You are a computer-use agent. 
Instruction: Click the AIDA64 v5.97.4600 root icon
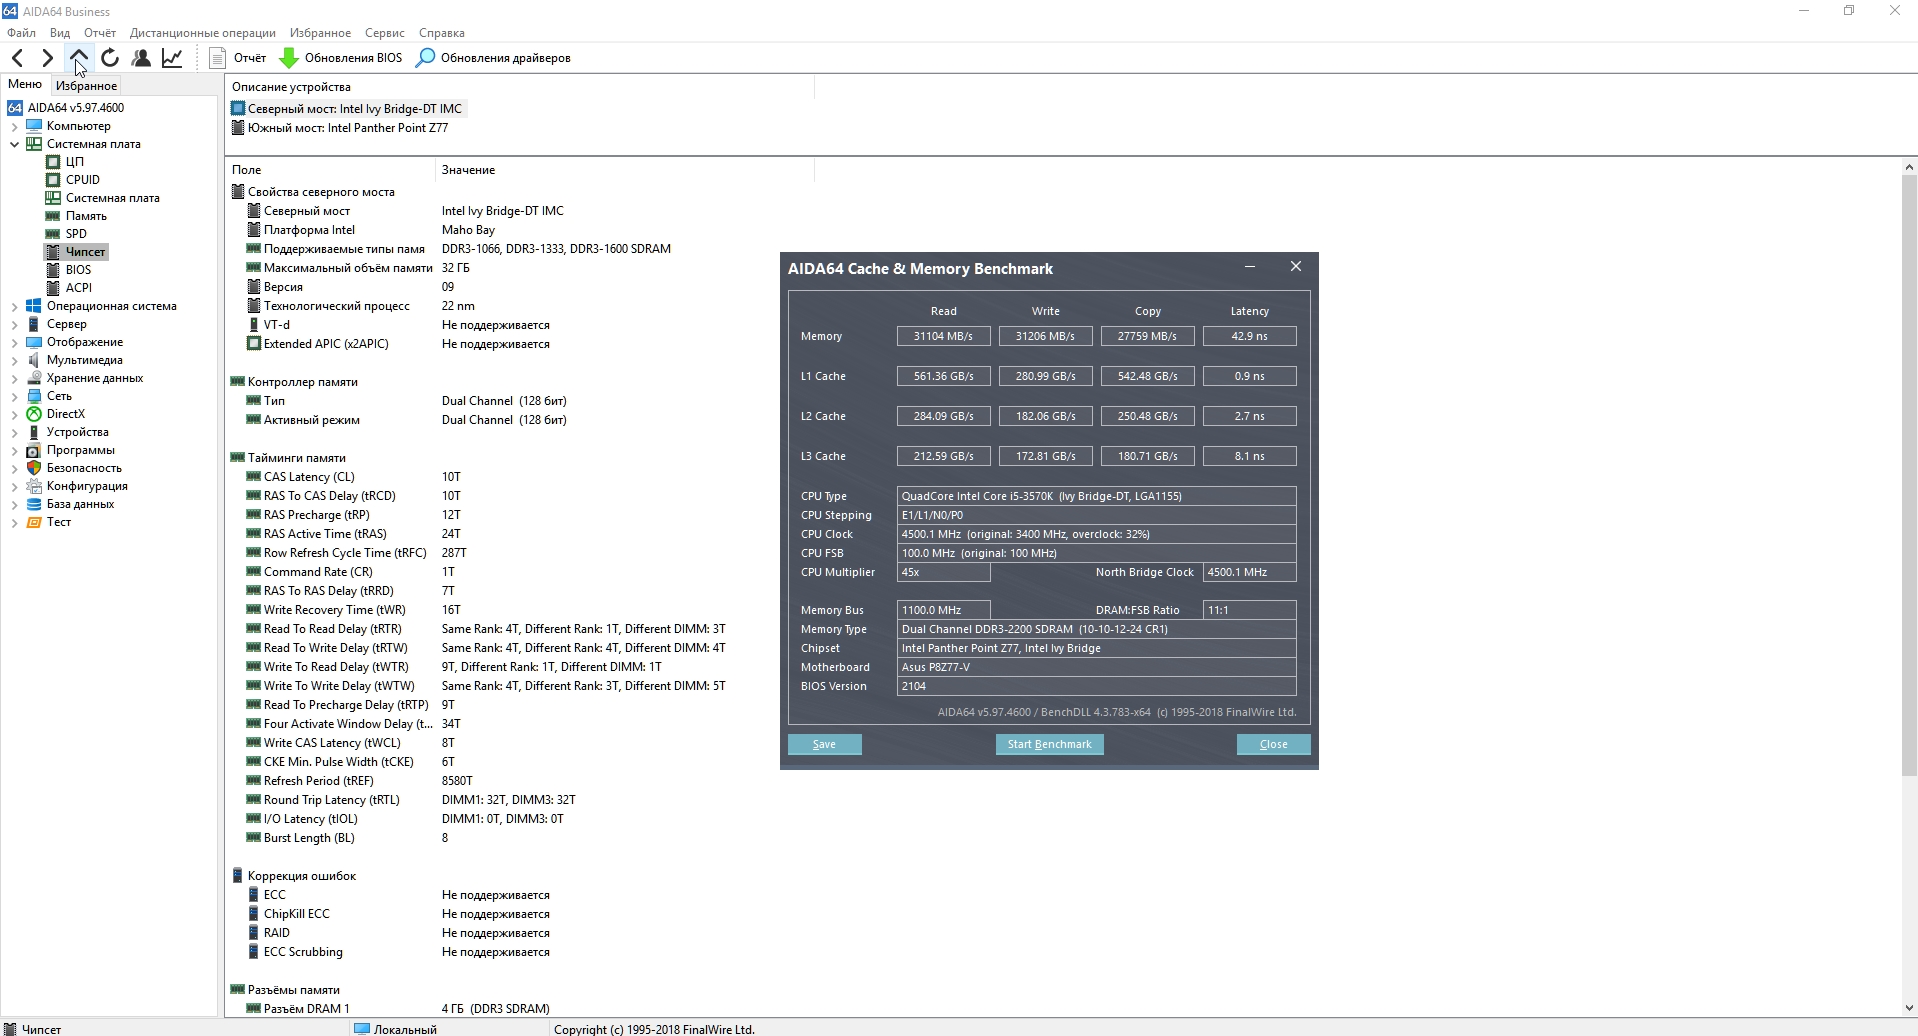tap(15, 108)
